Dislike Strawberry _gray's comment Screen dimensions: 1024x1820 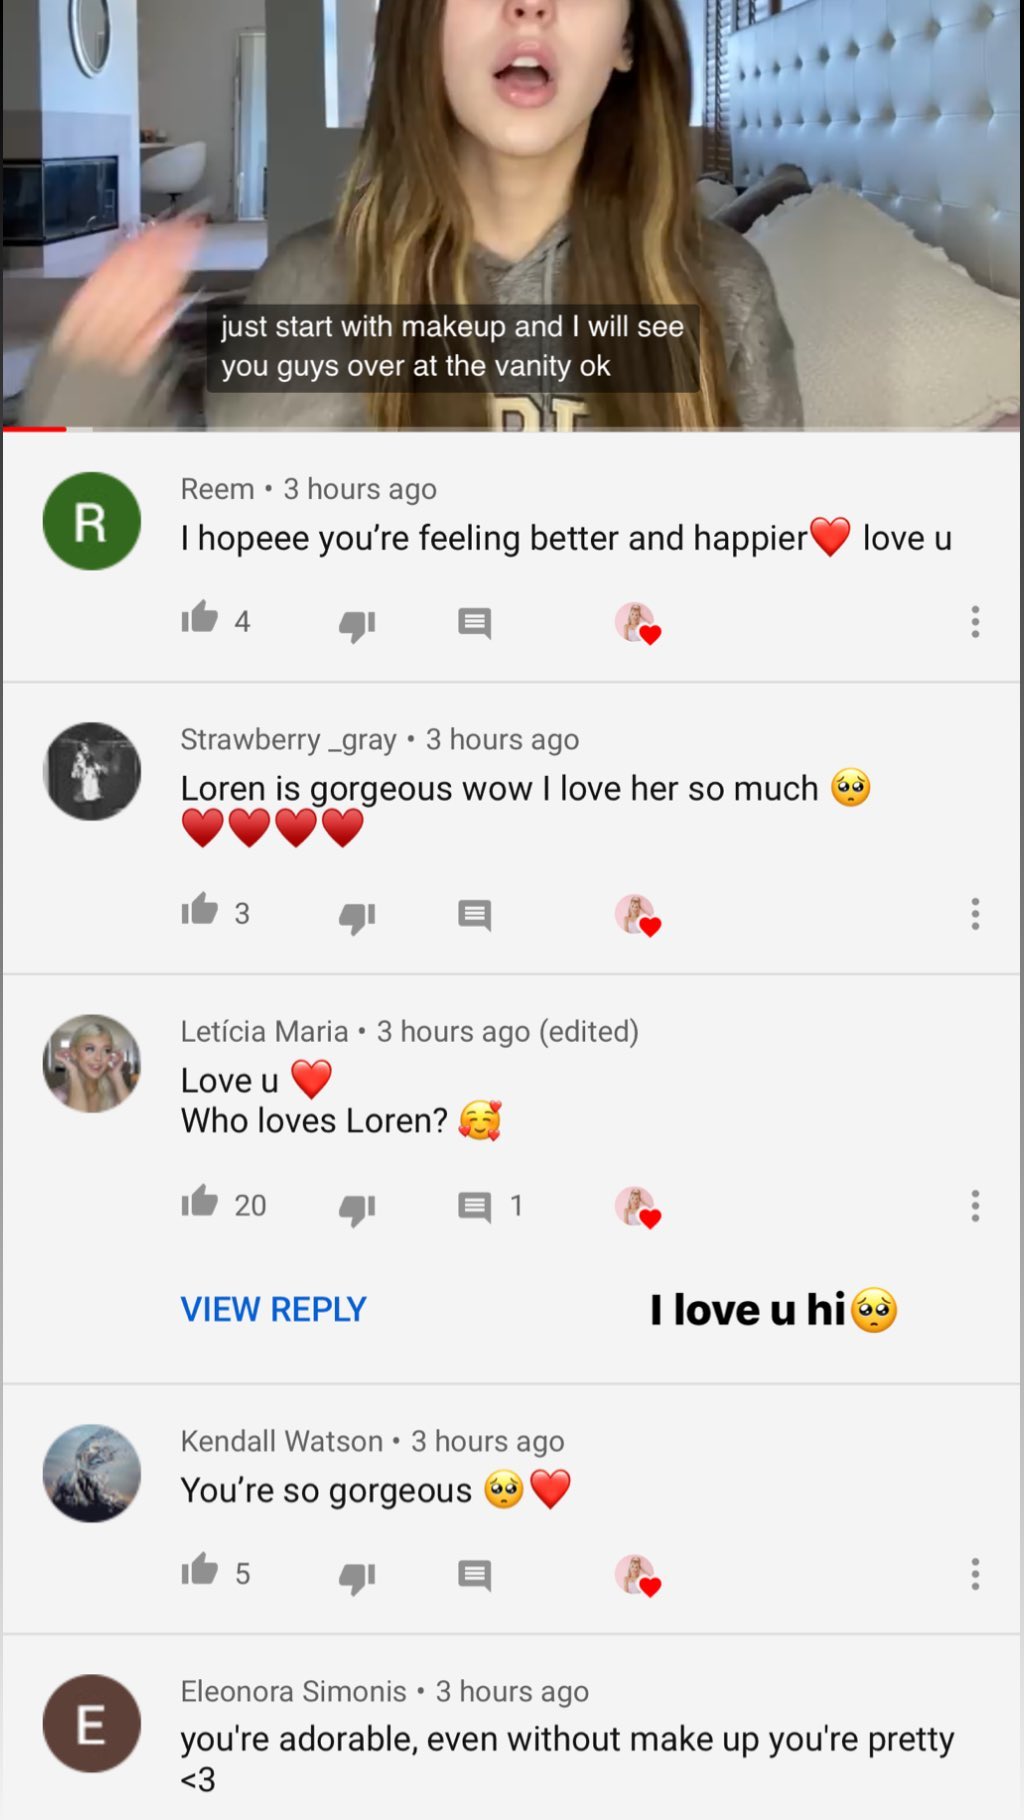(x=356, y=916)
